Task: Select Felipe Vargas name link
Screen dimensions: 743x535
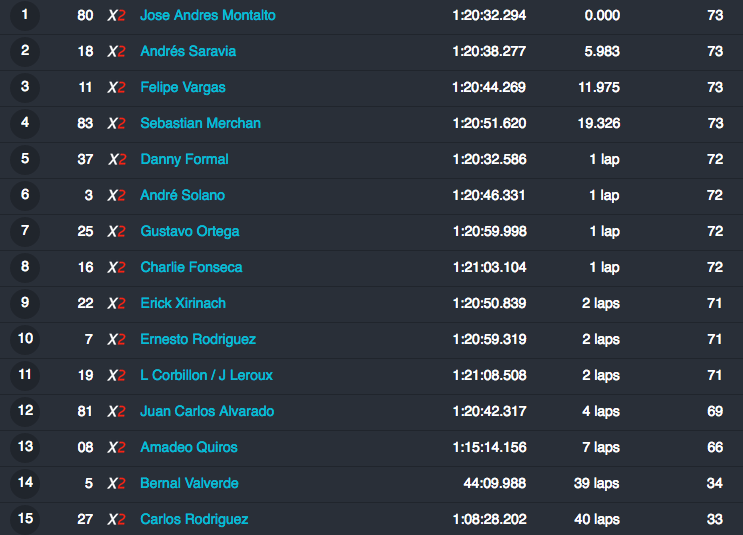Action: point(182,87)
